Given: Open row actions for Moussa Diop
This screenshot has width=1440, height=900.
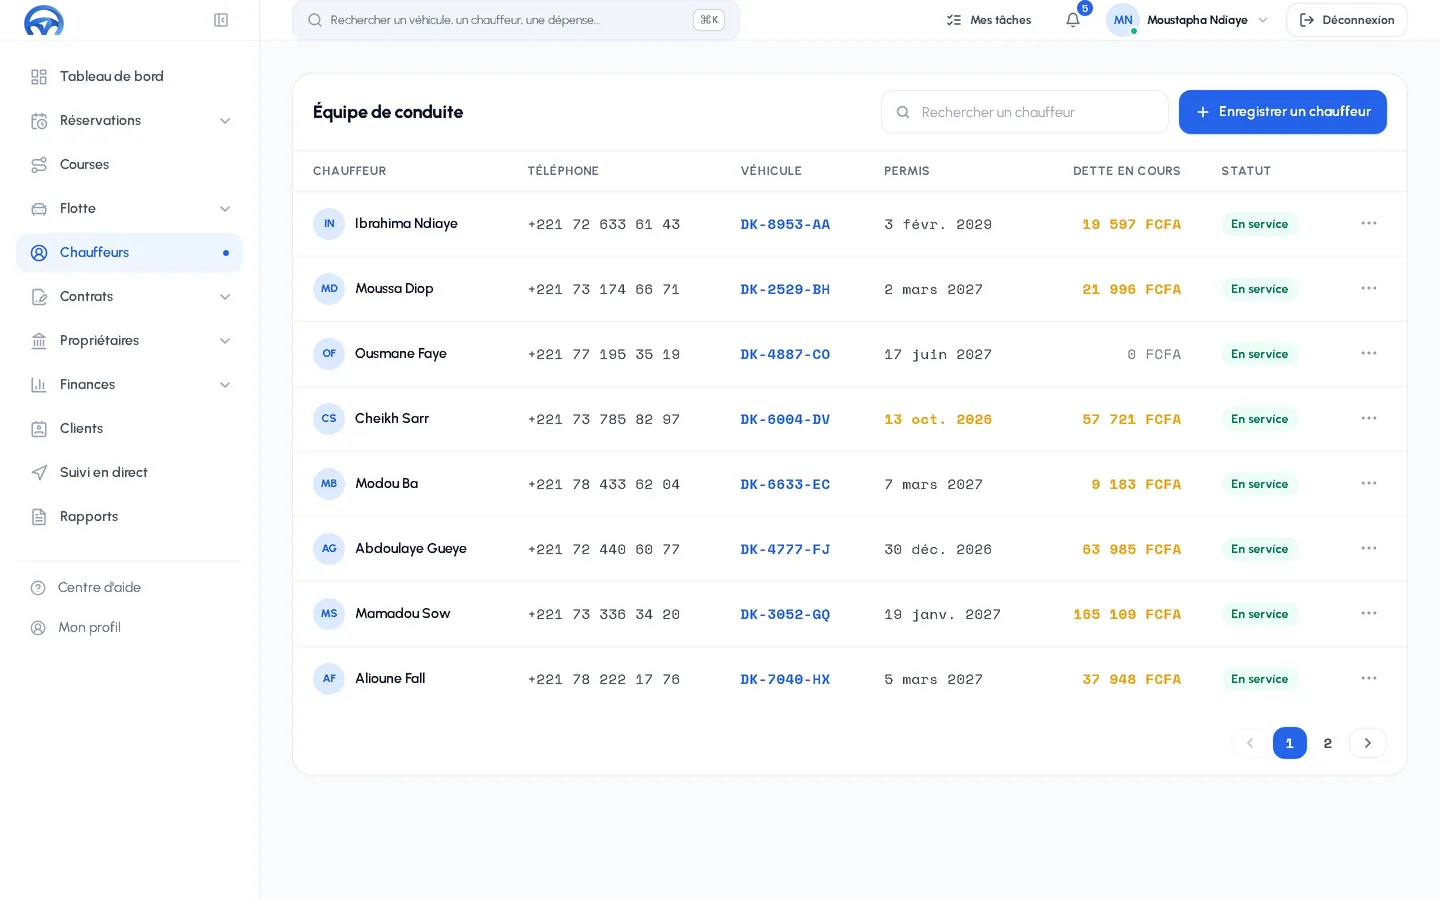Looking at the screenshot, I should pyautogui.click(x=1369, y=288).
